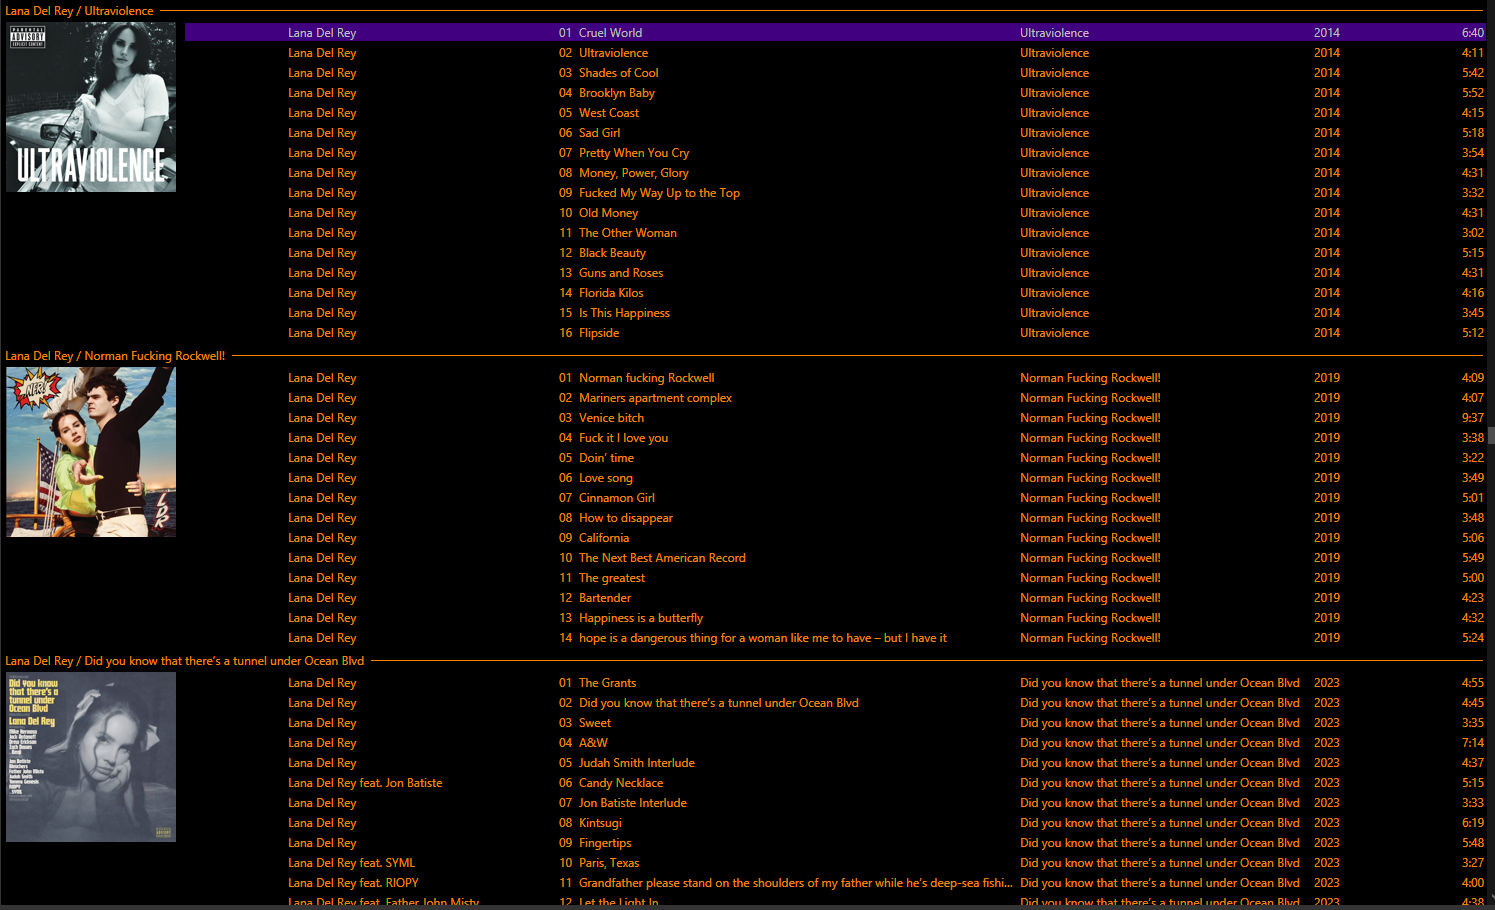Image resolution: width=1495 pixels, height=910 pixels.
Task: Select the 'Lana Del Rey / Ultraviolence' group header
Action: pos(79,11)
